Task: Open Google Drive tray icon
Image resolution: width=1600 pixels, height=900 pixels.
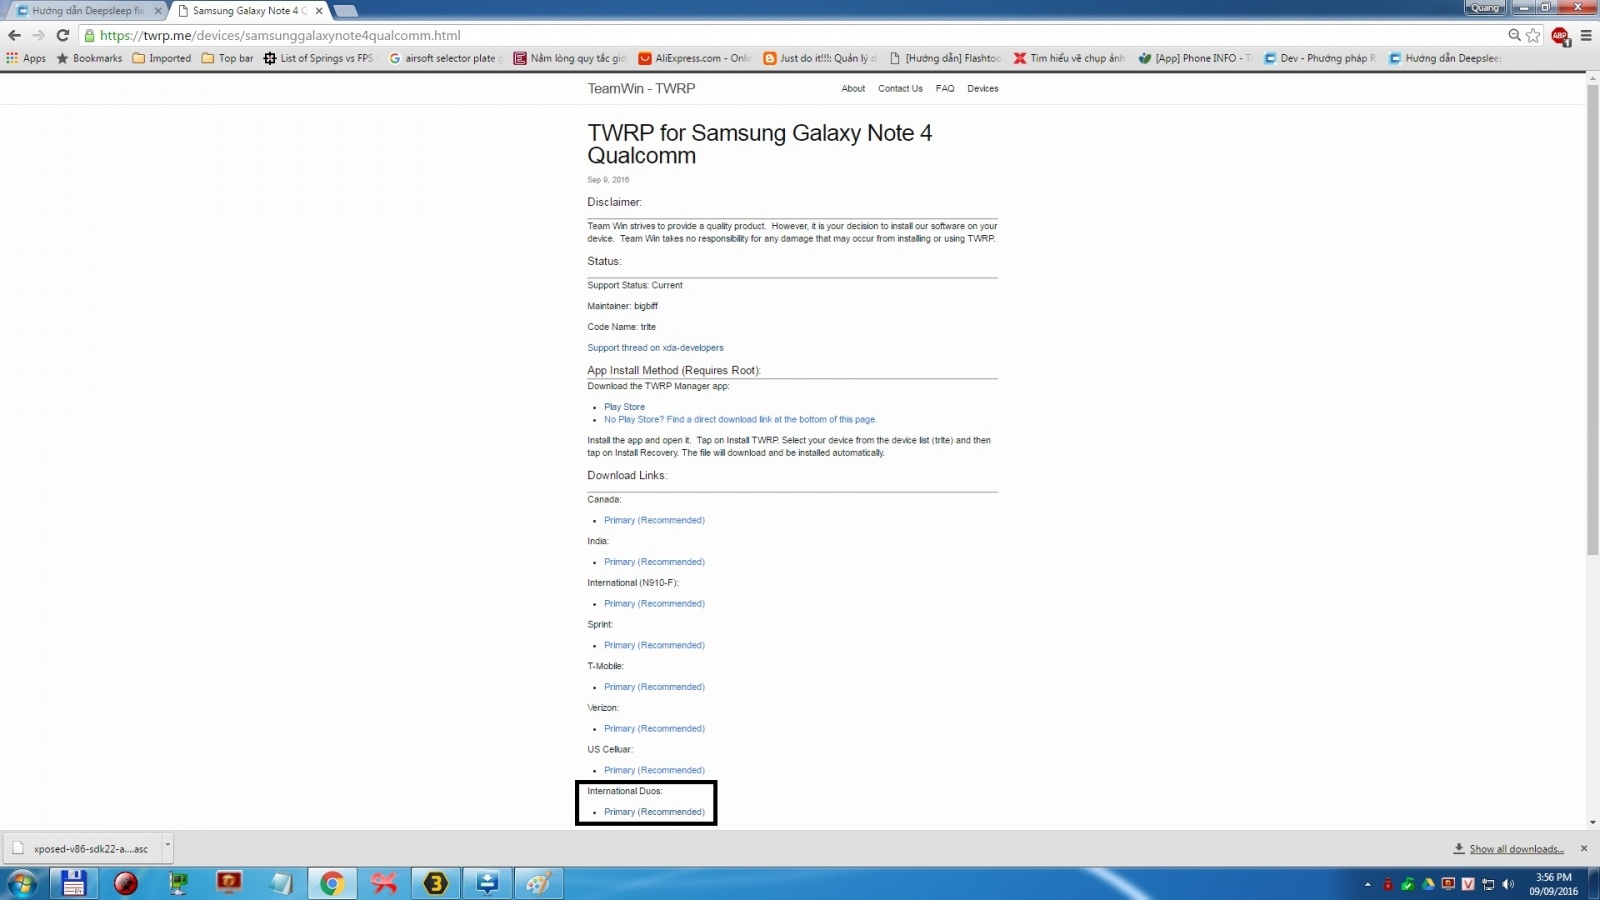Action: 1428,884
